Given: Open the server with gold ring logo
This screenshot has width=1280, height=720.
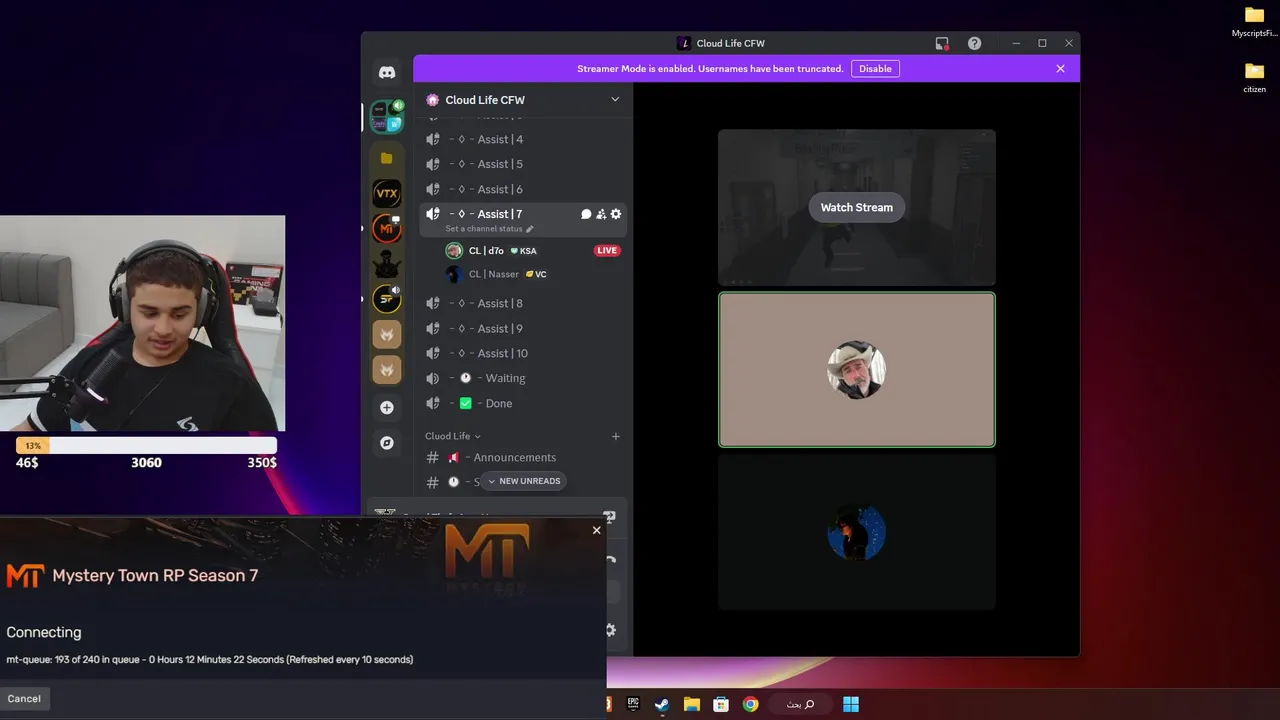Looking at the screenshot, I should click(387, 299).
